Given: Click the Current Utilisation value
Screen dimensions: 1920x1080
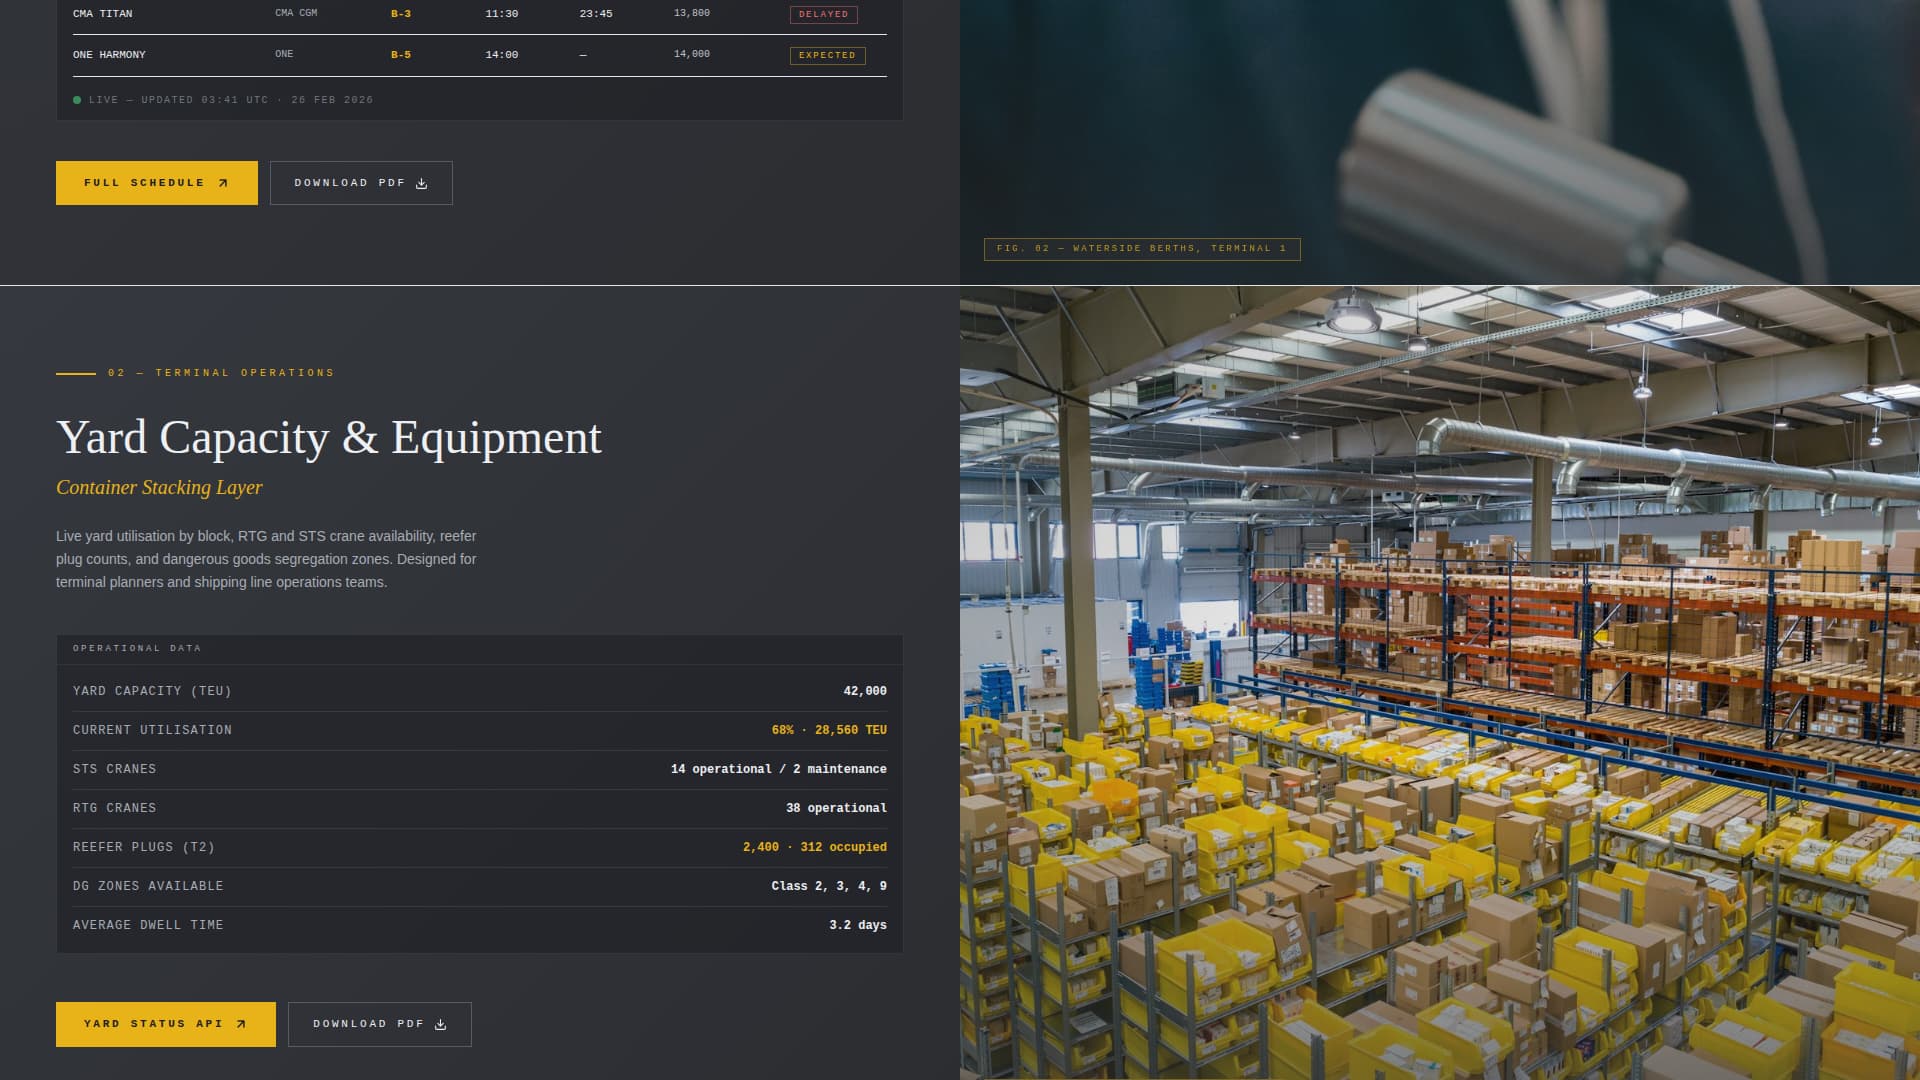Looking at the screenshot, I should coord(829,730).
